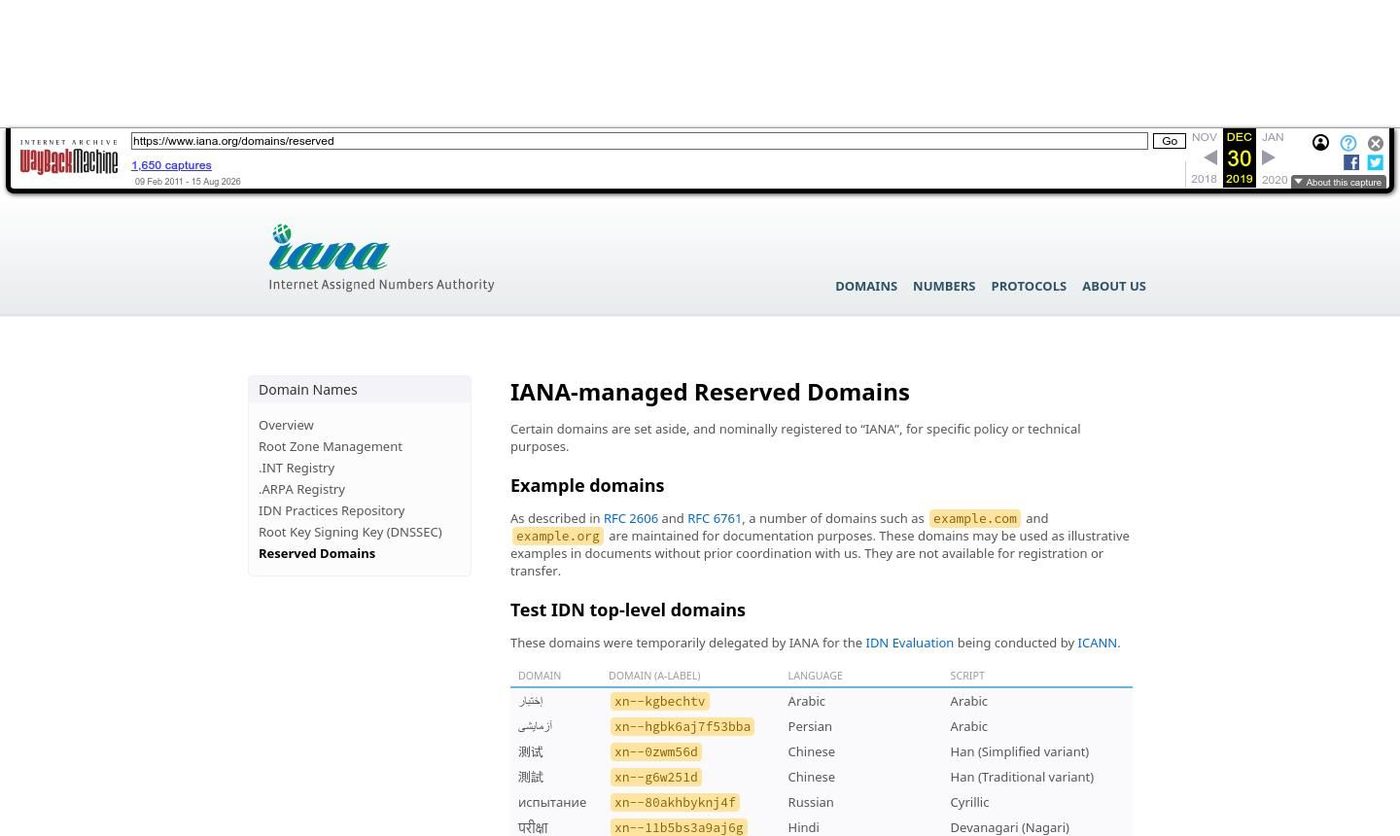Click the example.com code label
Viewport: 1400px width, 836px height.
click(975, 518)
